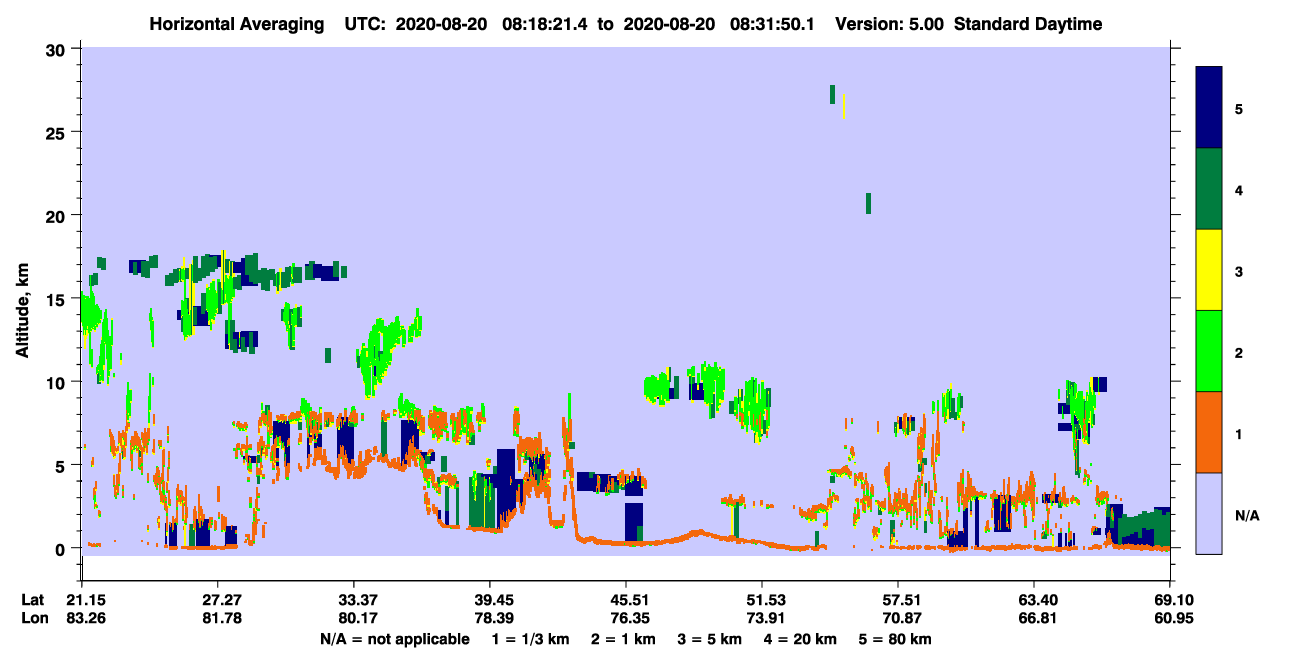The height and width of the screenshot is (667, 1300).
Task: Click the '20' altitude tick label
Action: pyautogui.click(x=54, y=215)
